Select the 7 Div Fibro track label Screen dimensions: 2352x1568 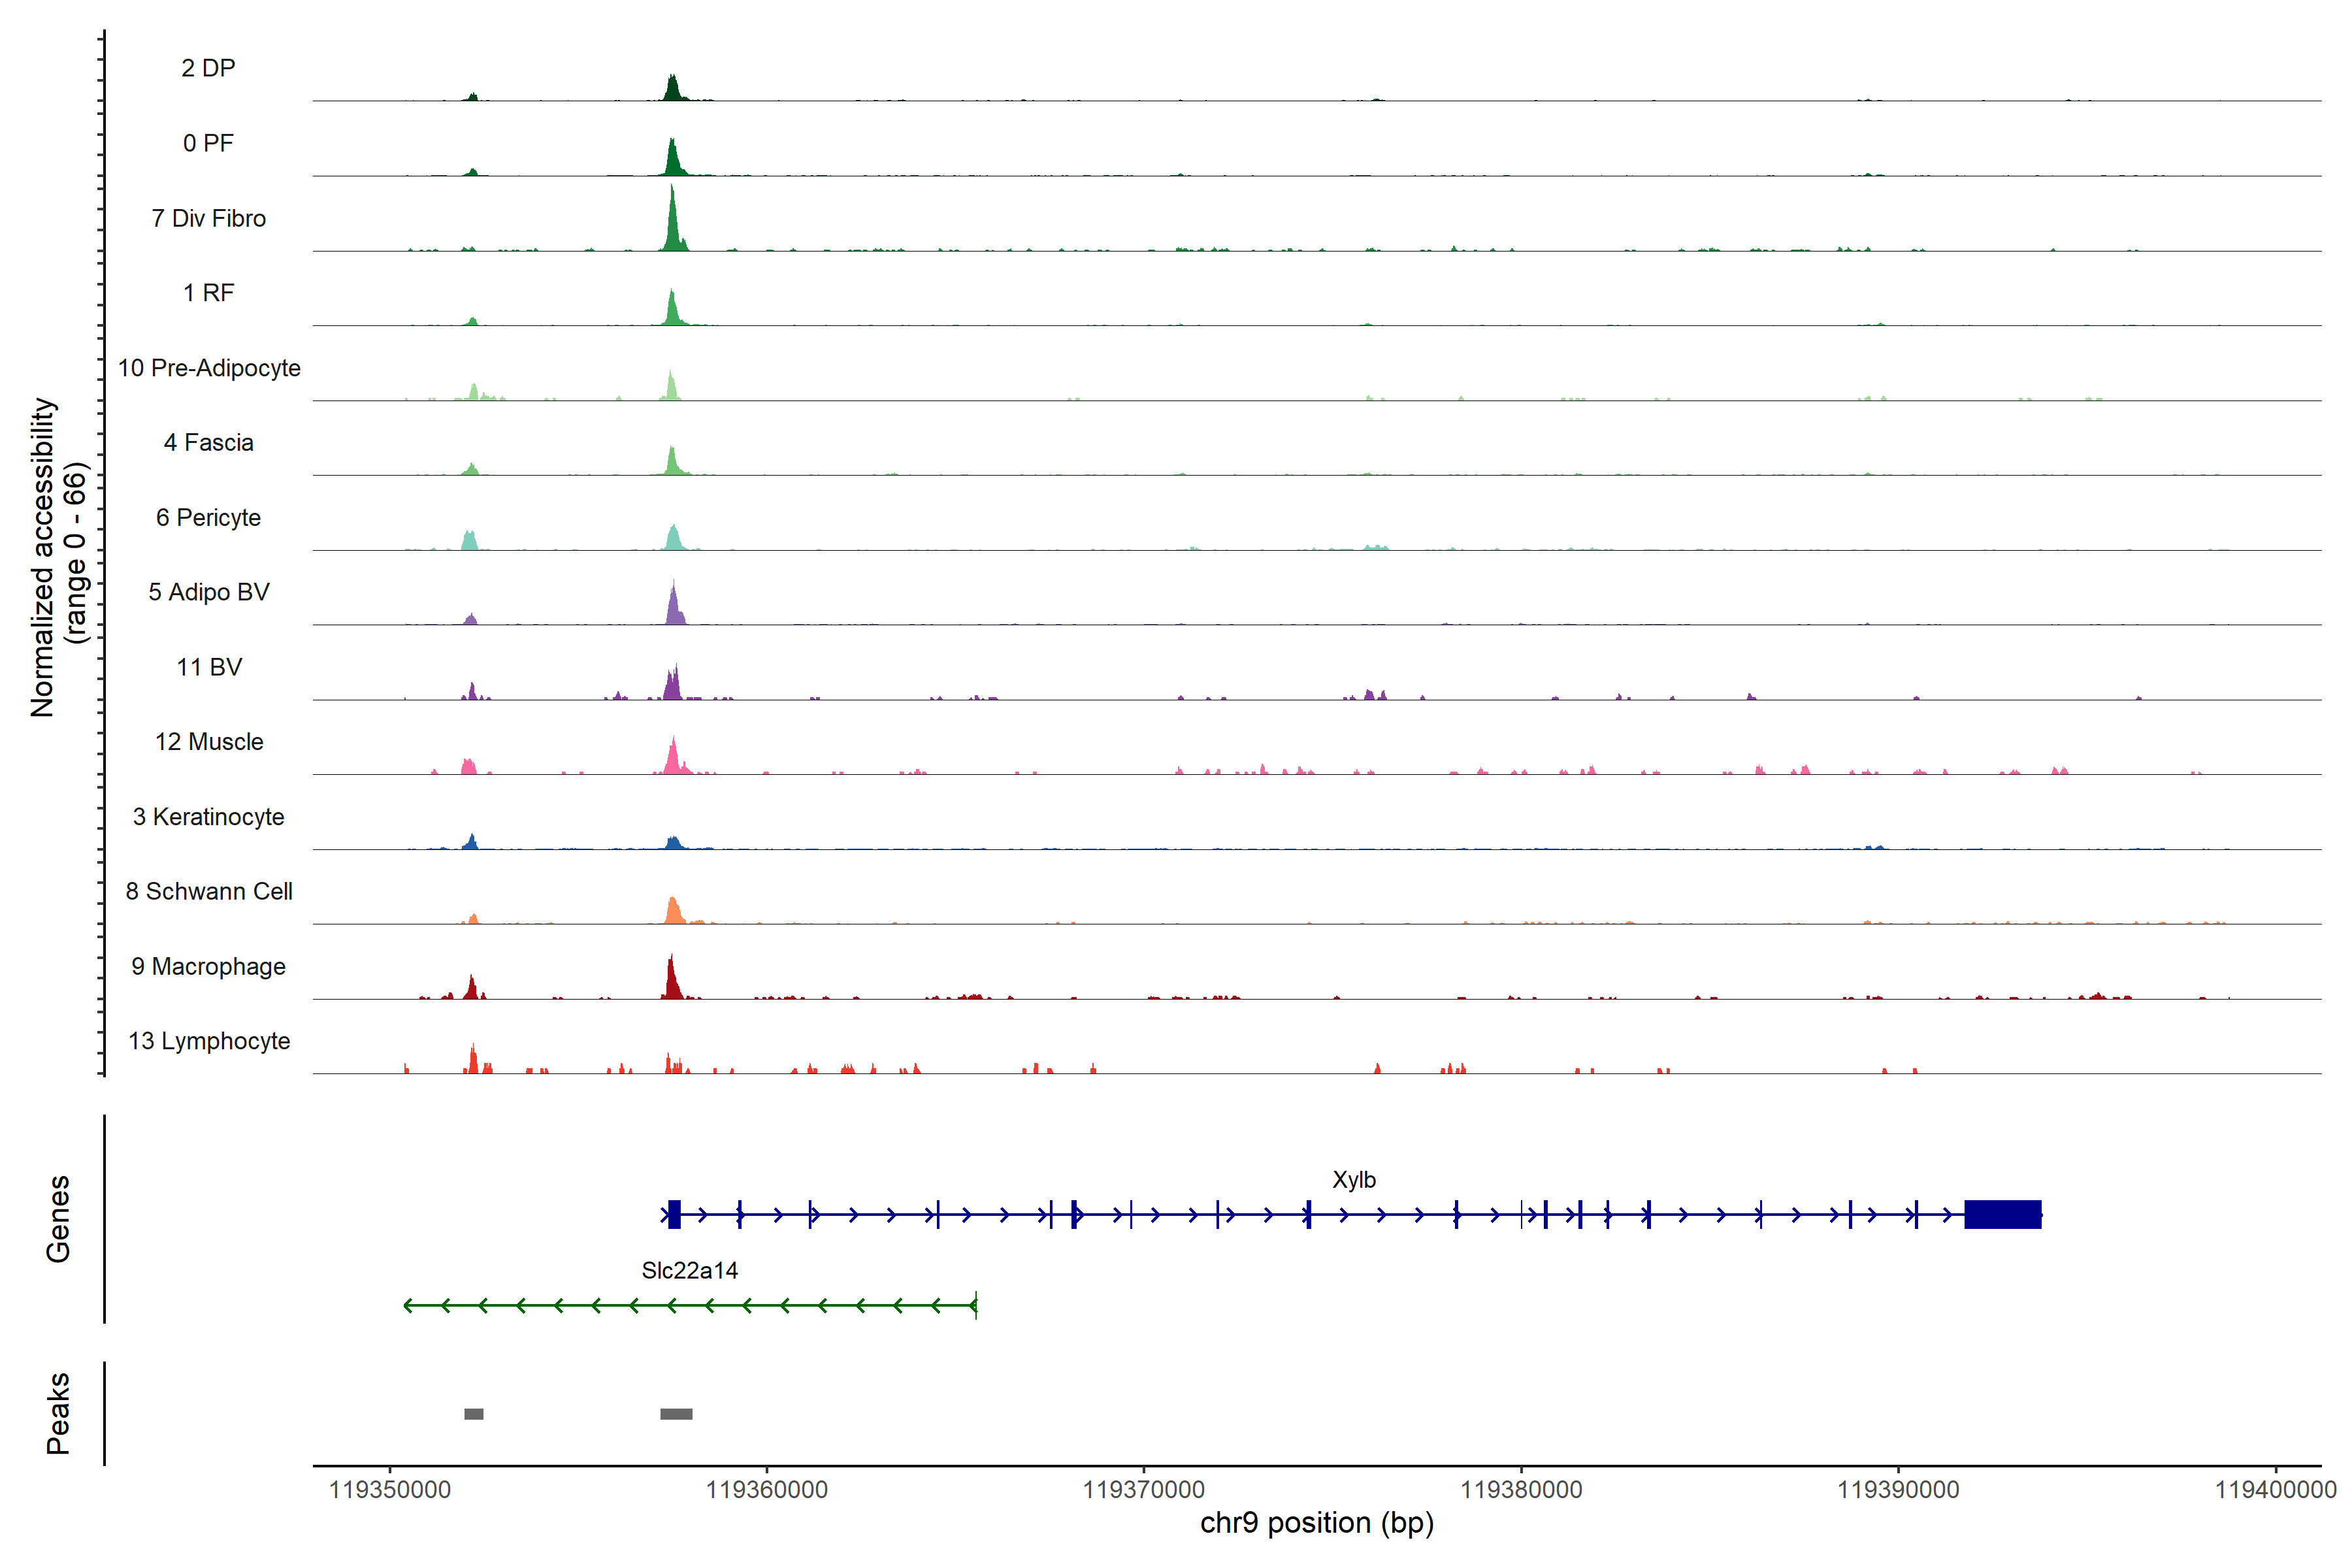point(208,218)
